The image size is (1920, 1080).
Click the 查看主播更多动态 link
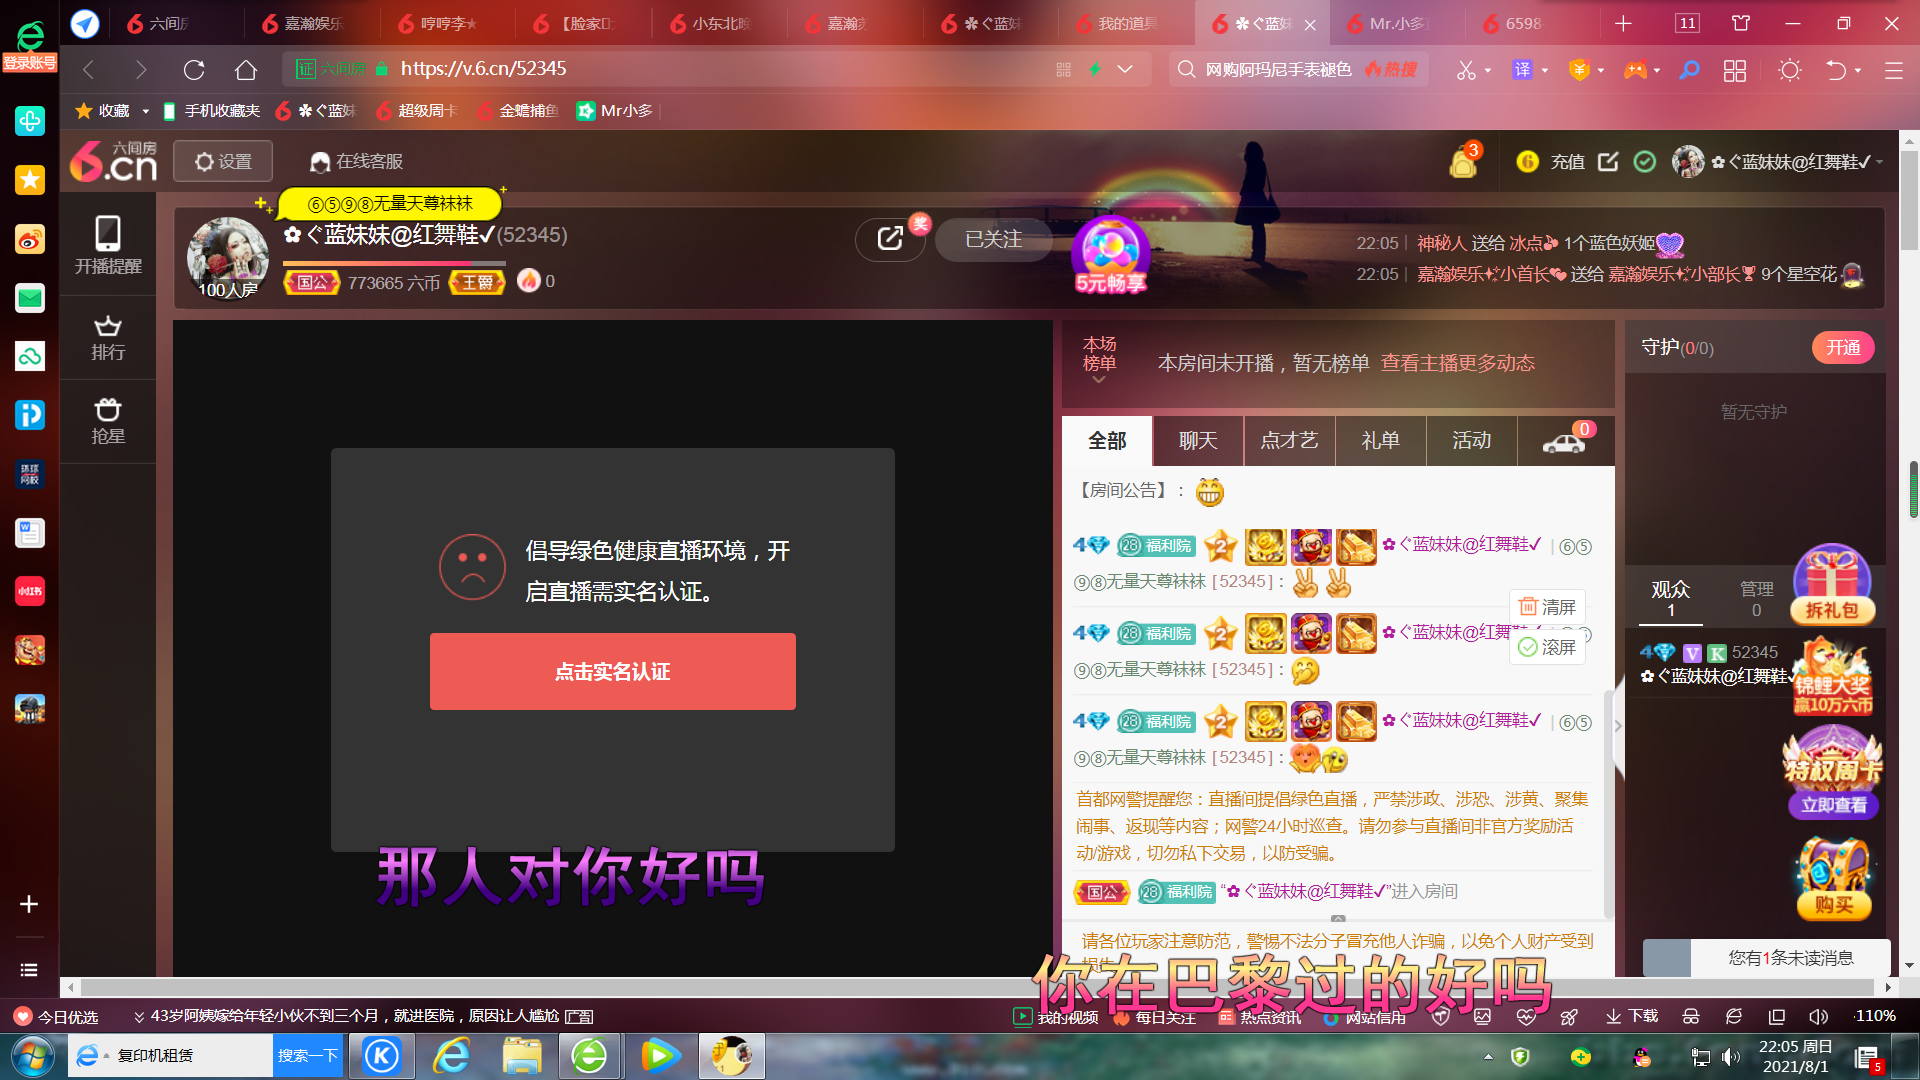[x=1457, y=363]
